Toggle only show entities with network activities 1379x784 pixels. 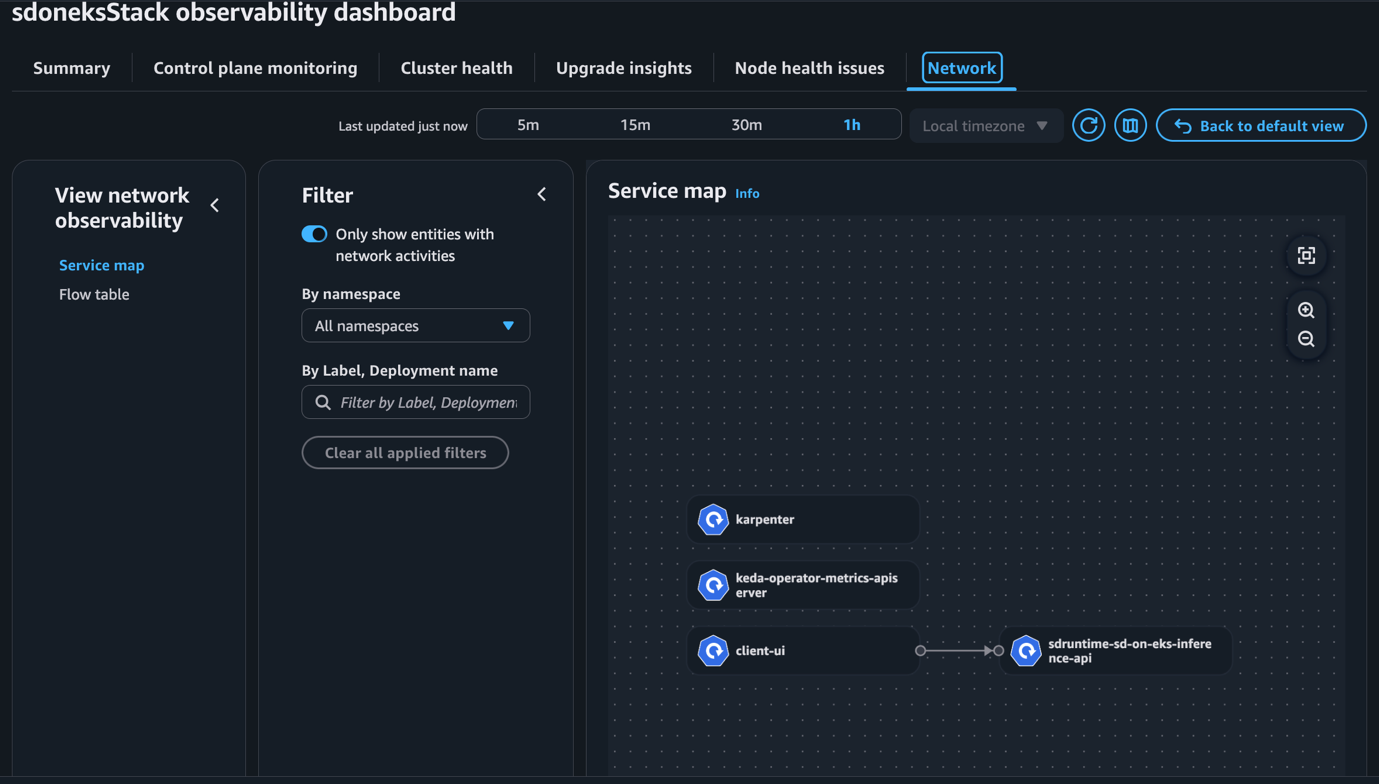pyautogui.click(x=314, y=234)
